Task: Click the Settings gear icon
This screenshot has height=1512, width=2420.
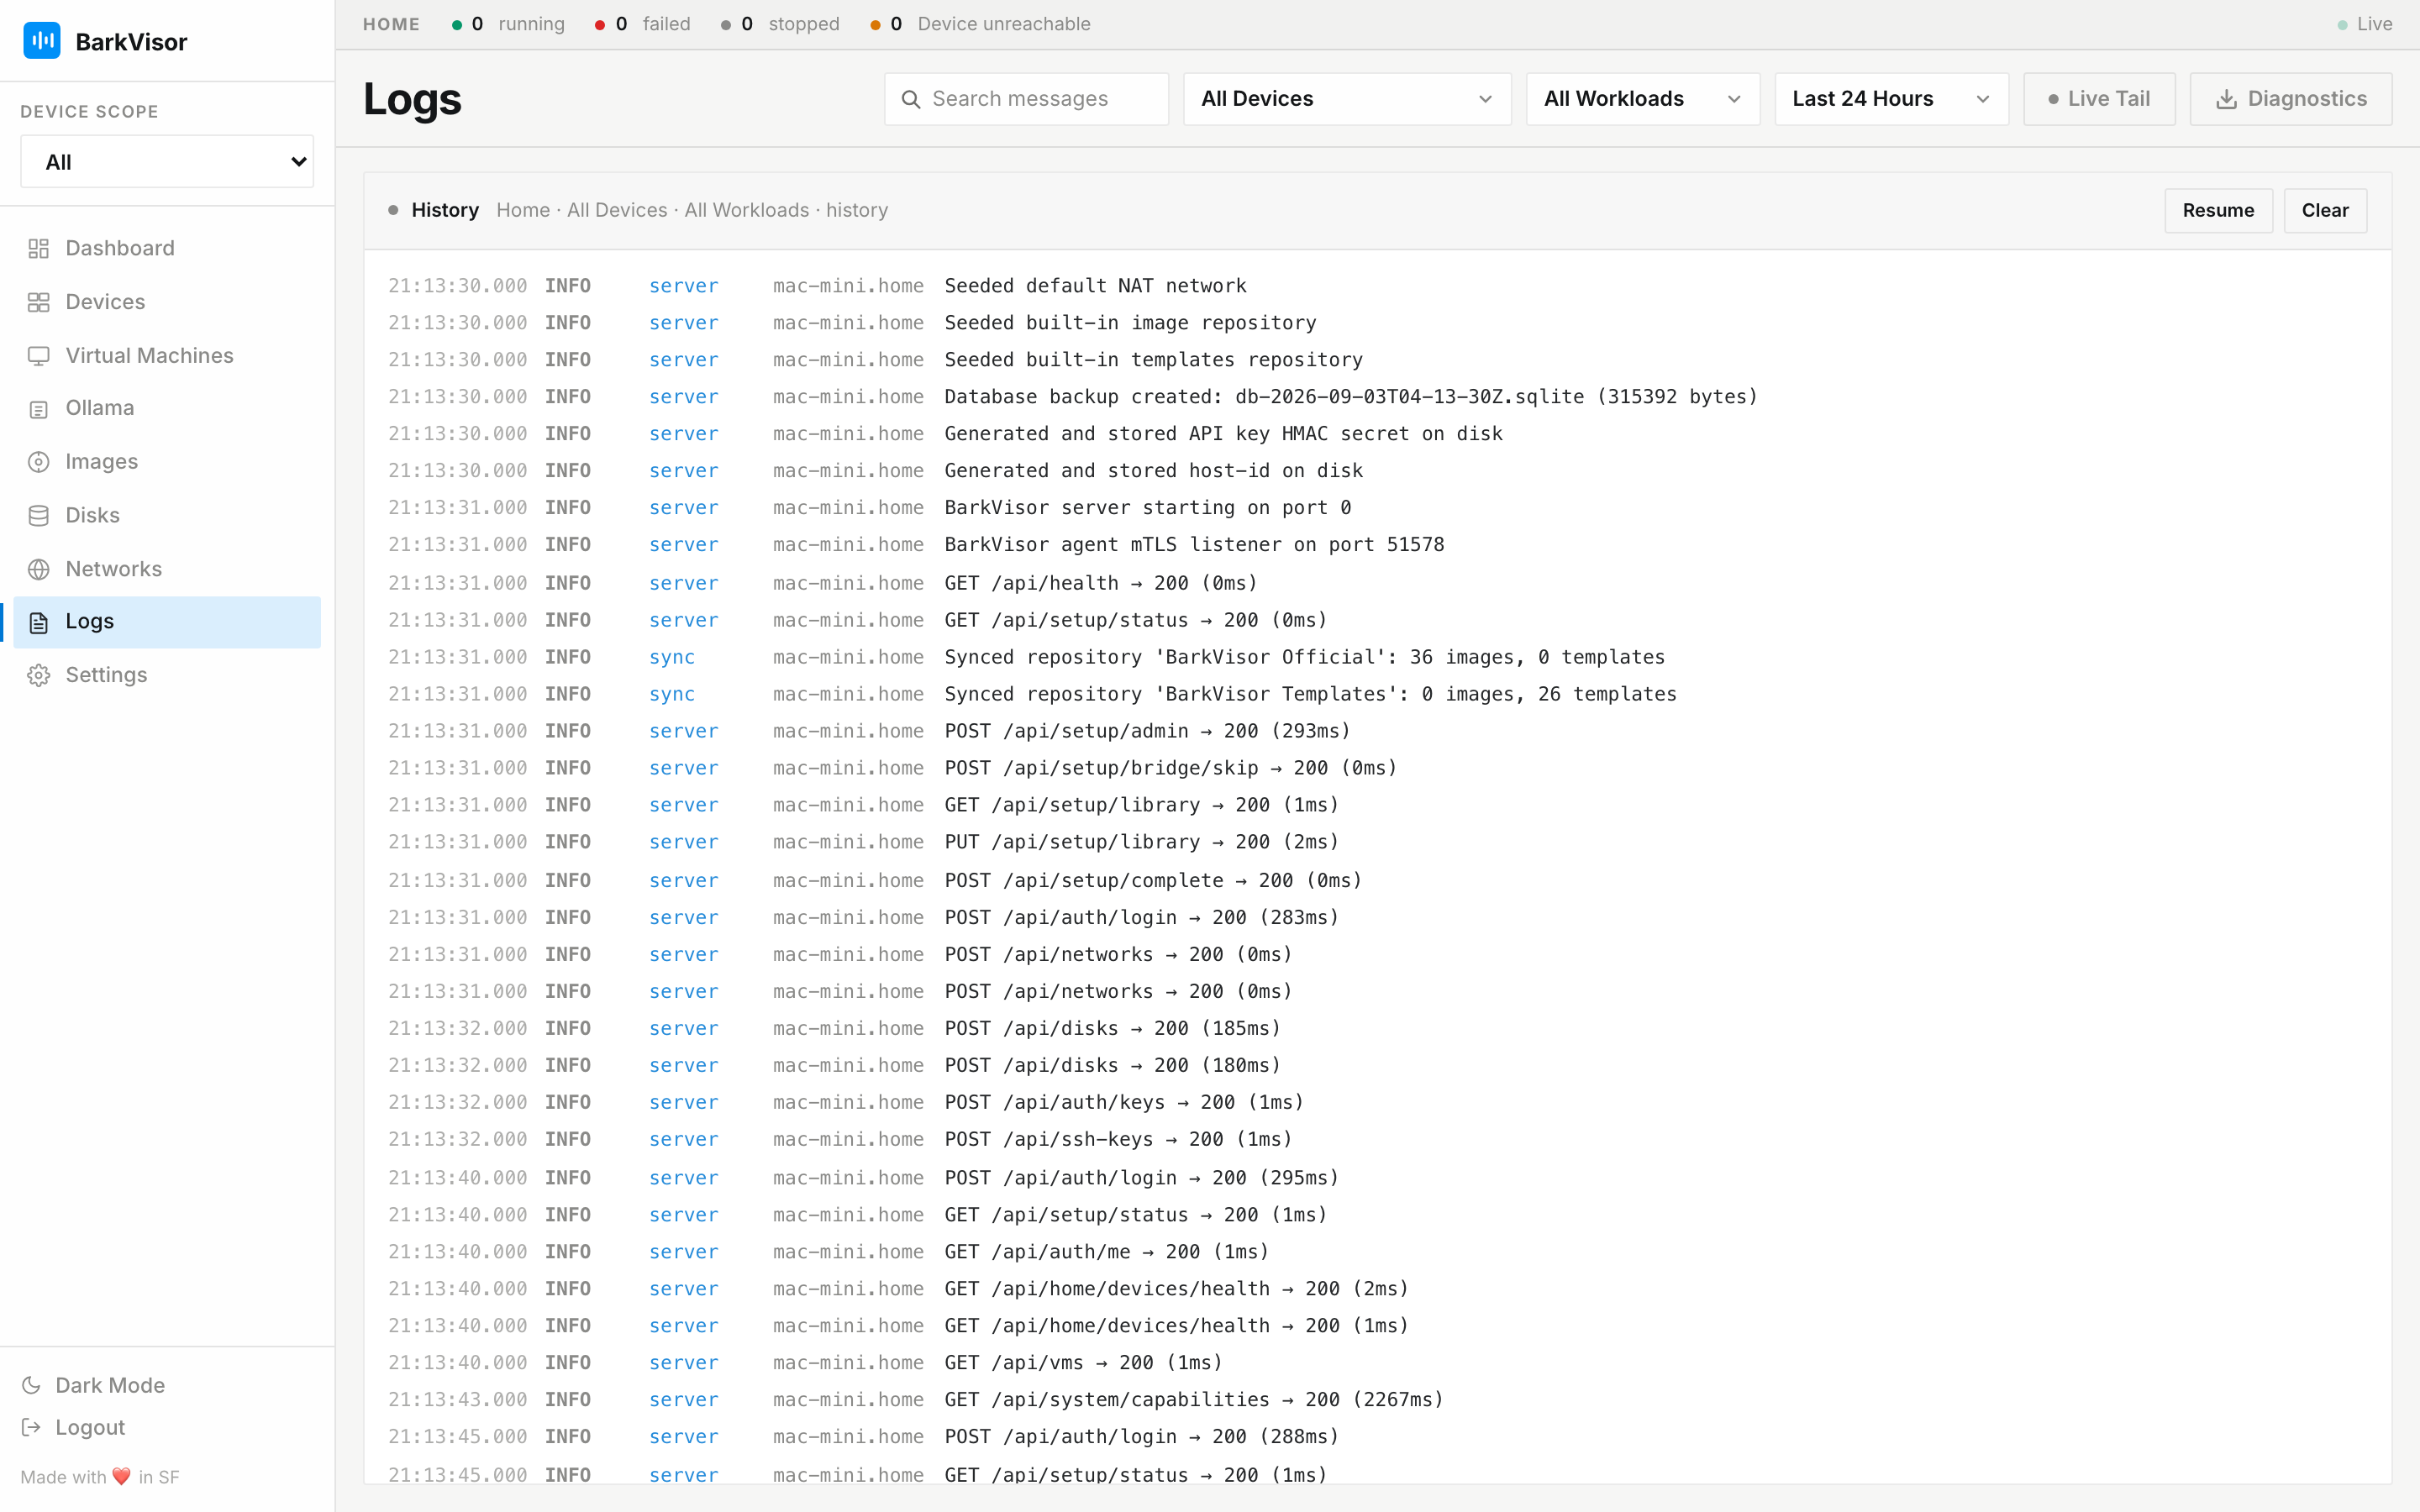Action: pos(39,675)
